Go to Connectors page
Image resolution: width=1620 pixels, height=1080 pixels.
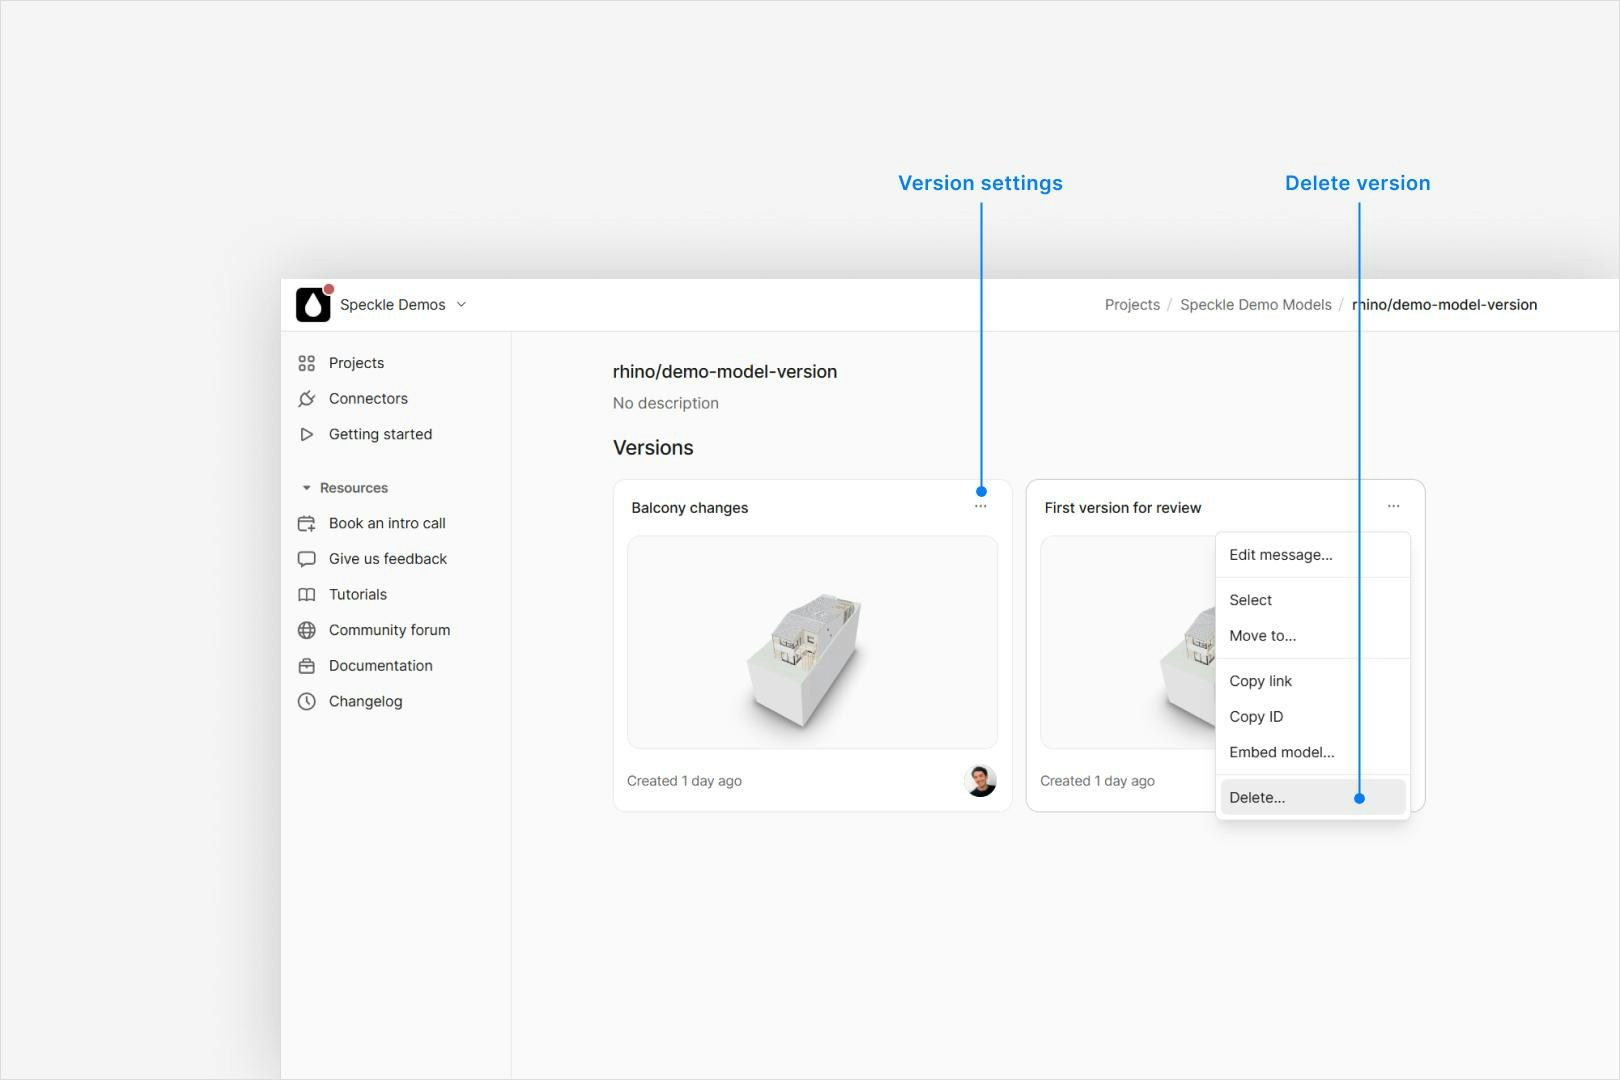(x=368, y=399)
